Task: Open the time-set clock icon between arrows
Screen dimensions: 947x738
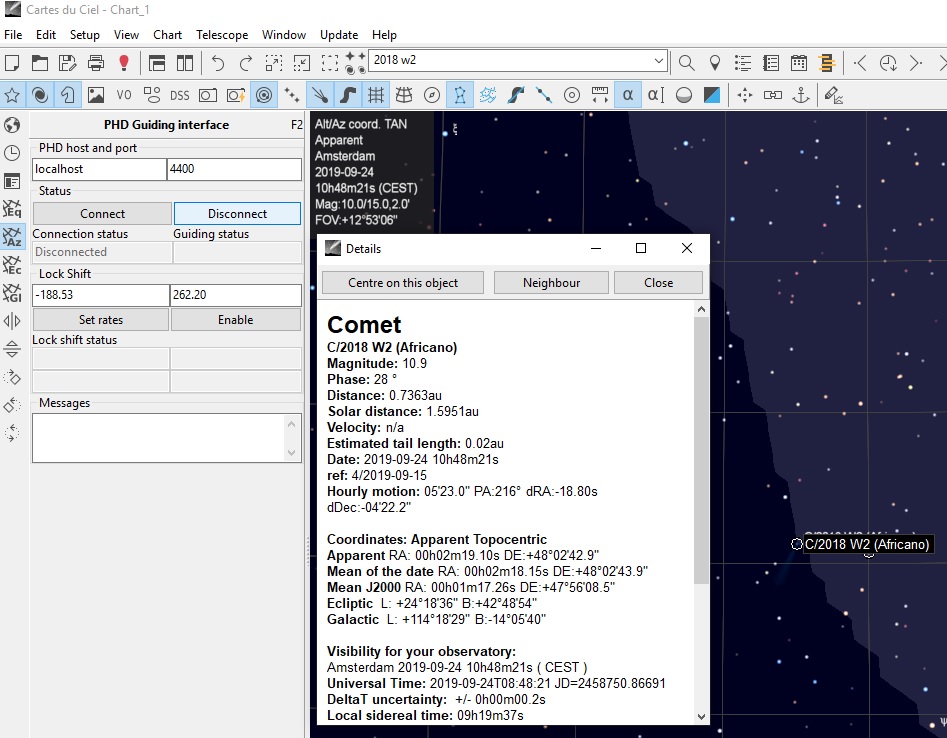Action: click(x=888, y=63)
